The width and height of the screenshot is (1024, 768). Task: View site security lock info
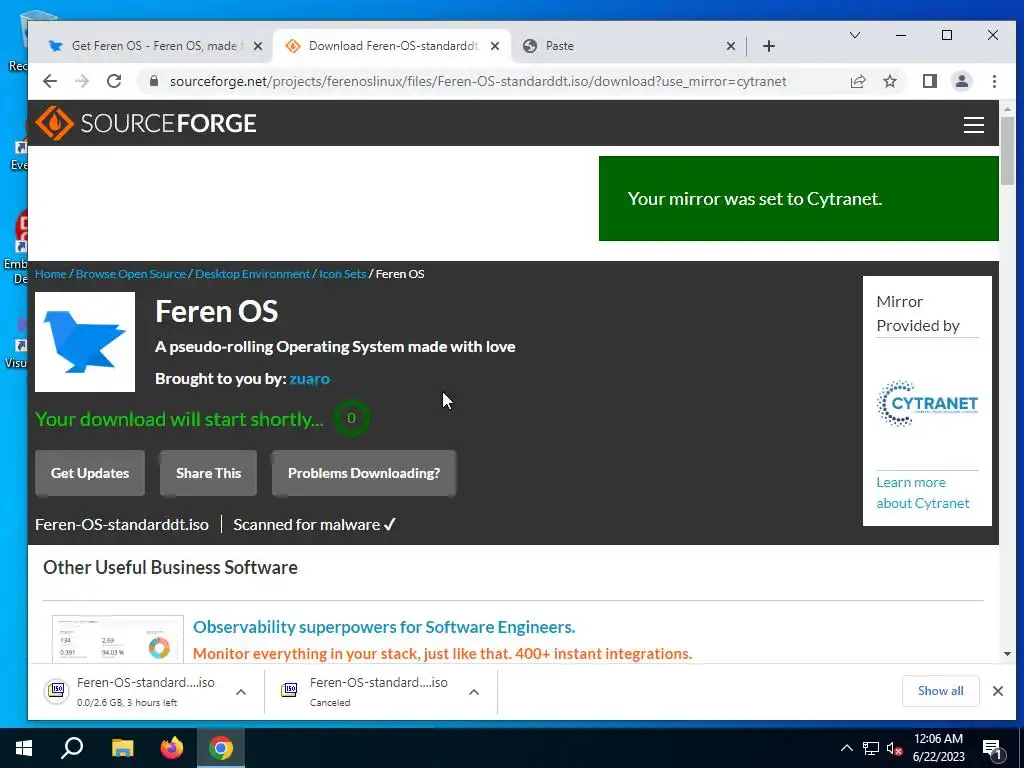pos(154,81)
